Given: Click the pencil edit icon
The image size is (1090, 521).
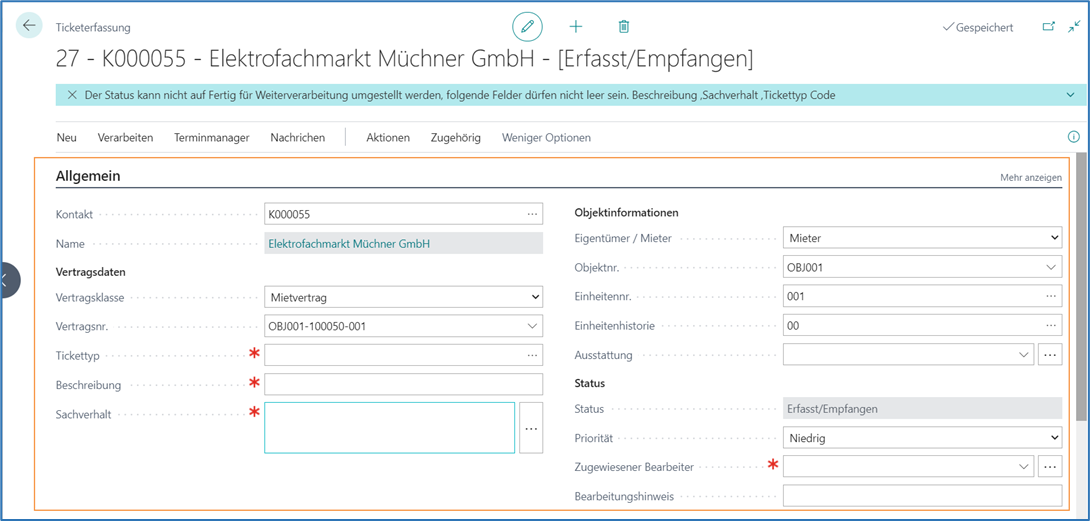Looking at the screenshot, I should pos(526,27).
